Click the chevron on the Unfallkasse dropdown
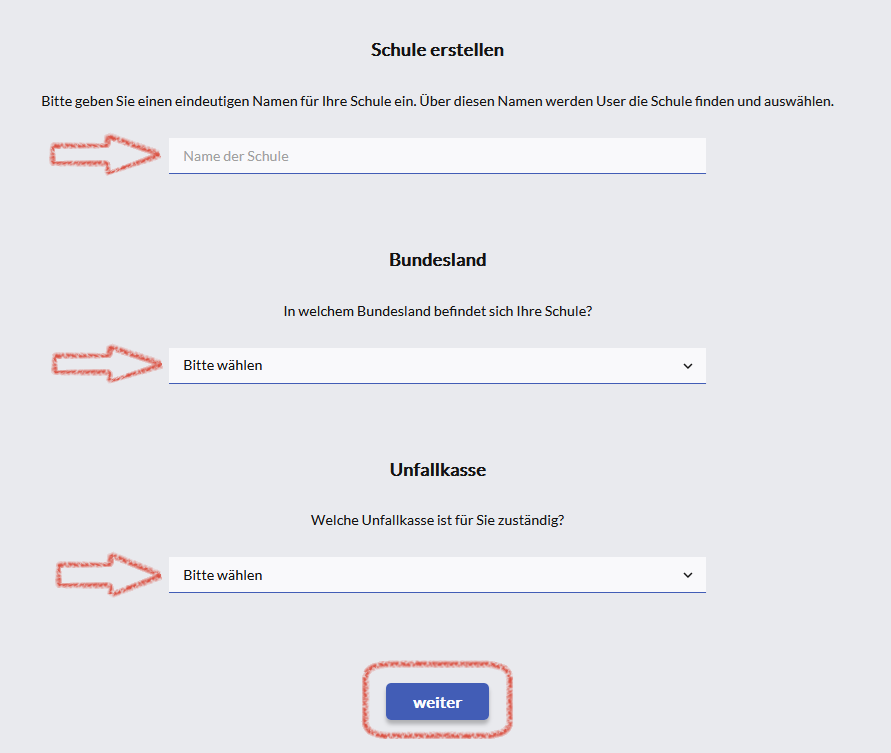891x753 pixels. pos(687,575)
